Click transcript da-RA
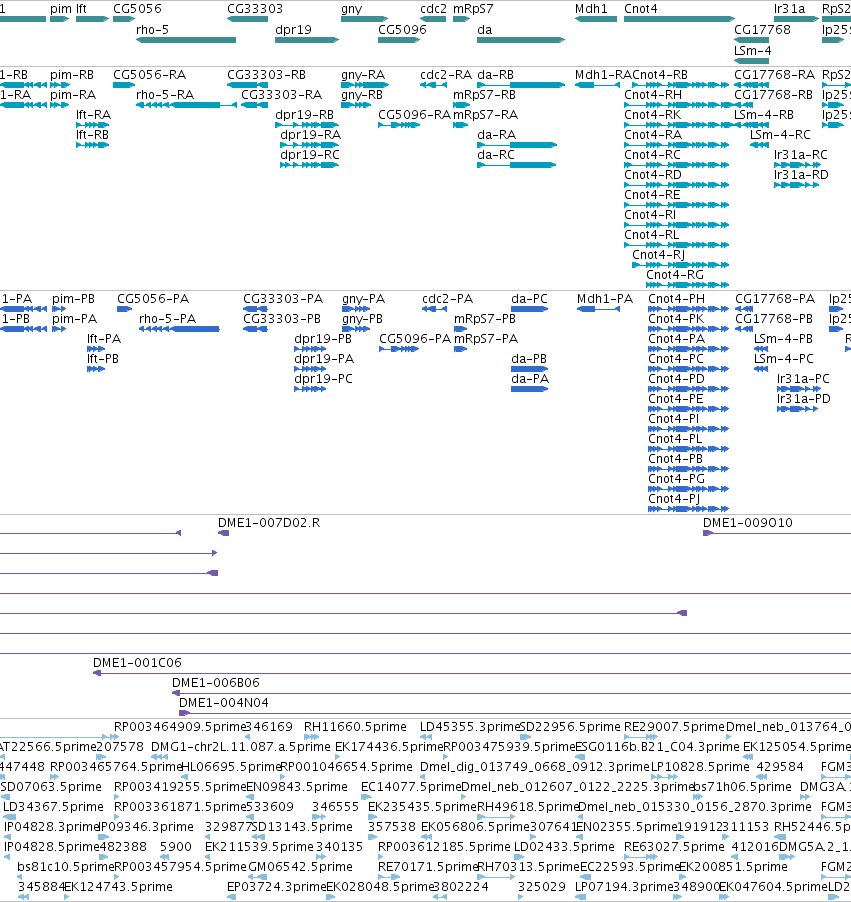The height and width of the screenshot is (902, 851). coord(496,135)
